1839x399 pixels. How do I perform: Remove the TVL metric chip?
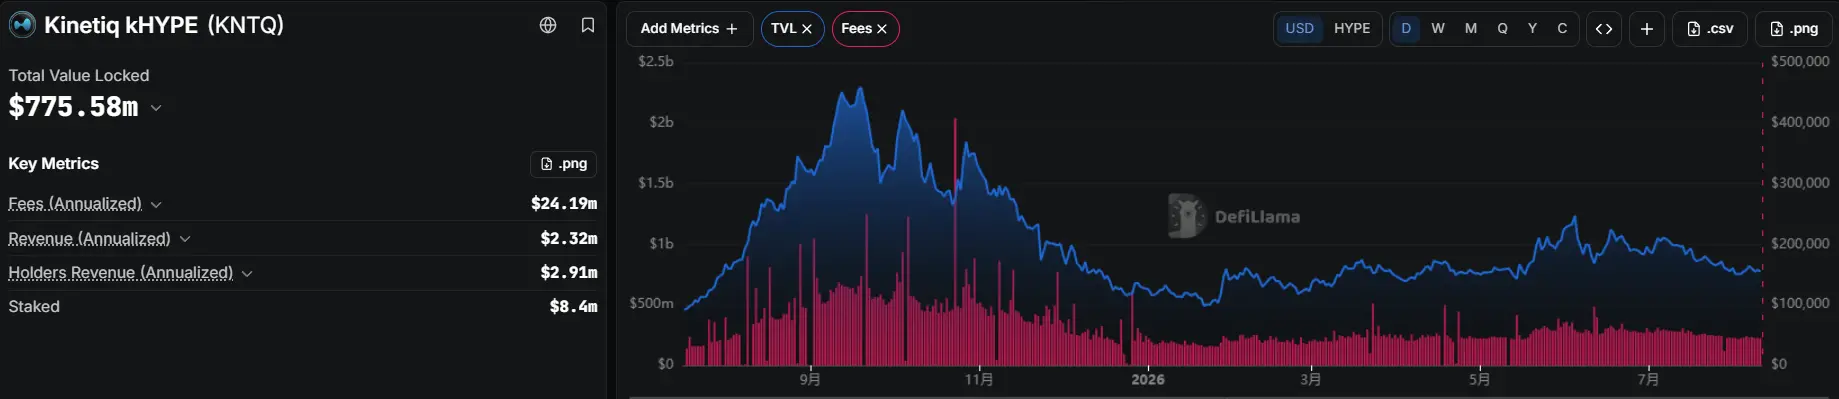807,29
